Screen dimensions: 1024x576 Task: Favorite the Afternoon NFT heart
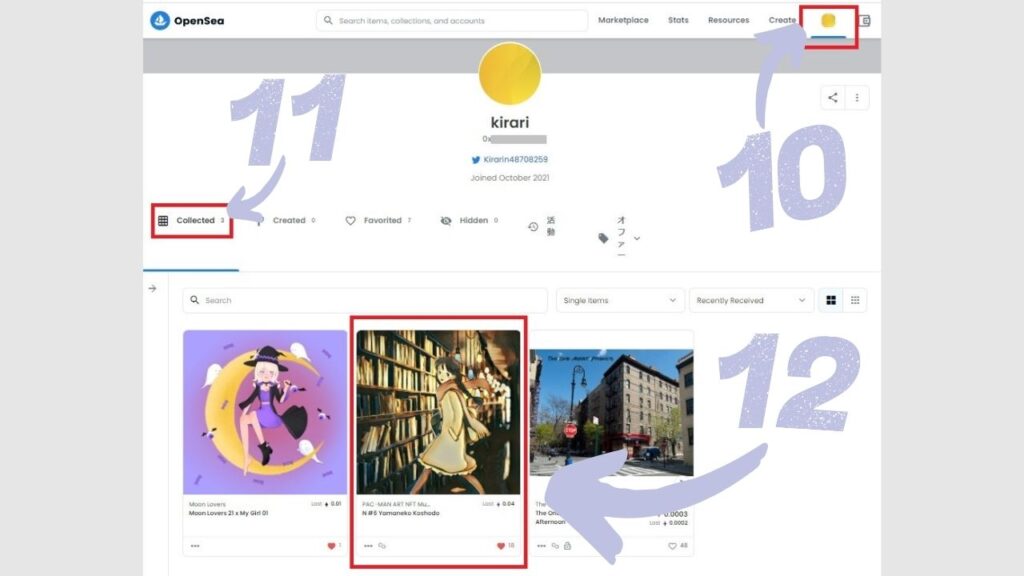click(x=672, y=546)
